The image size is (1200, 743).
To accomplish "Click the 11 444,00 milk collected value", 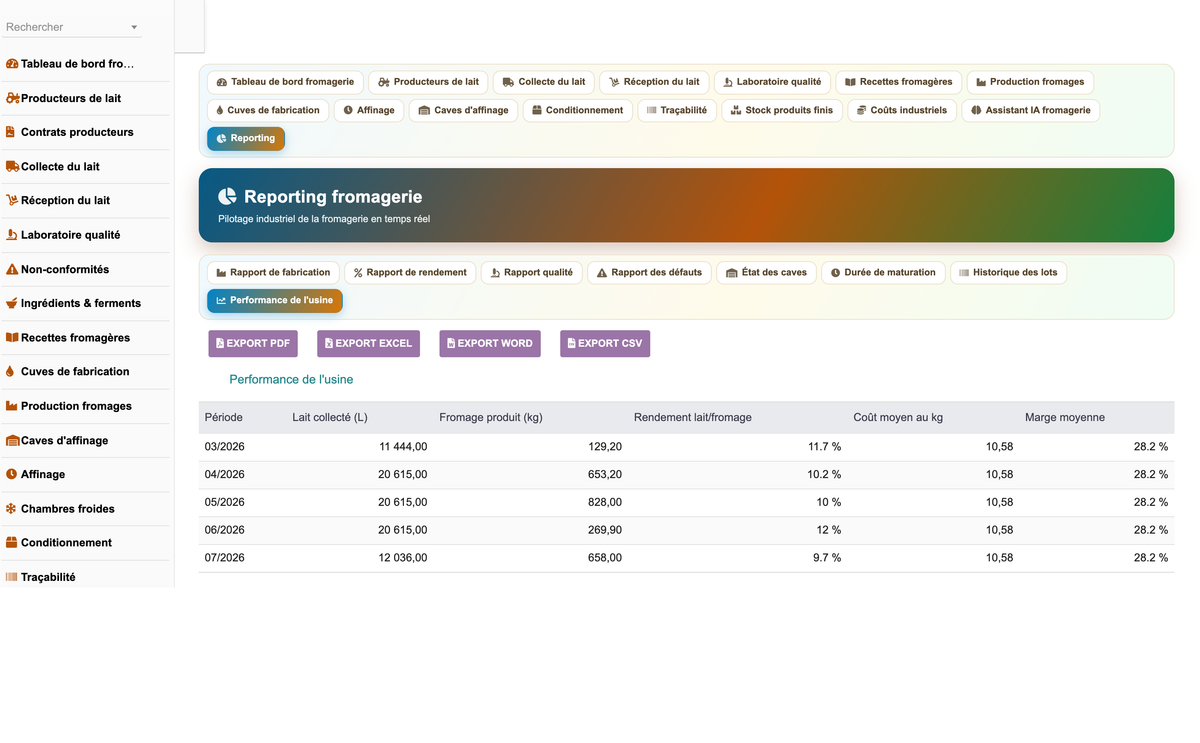I will click(403, 447).
